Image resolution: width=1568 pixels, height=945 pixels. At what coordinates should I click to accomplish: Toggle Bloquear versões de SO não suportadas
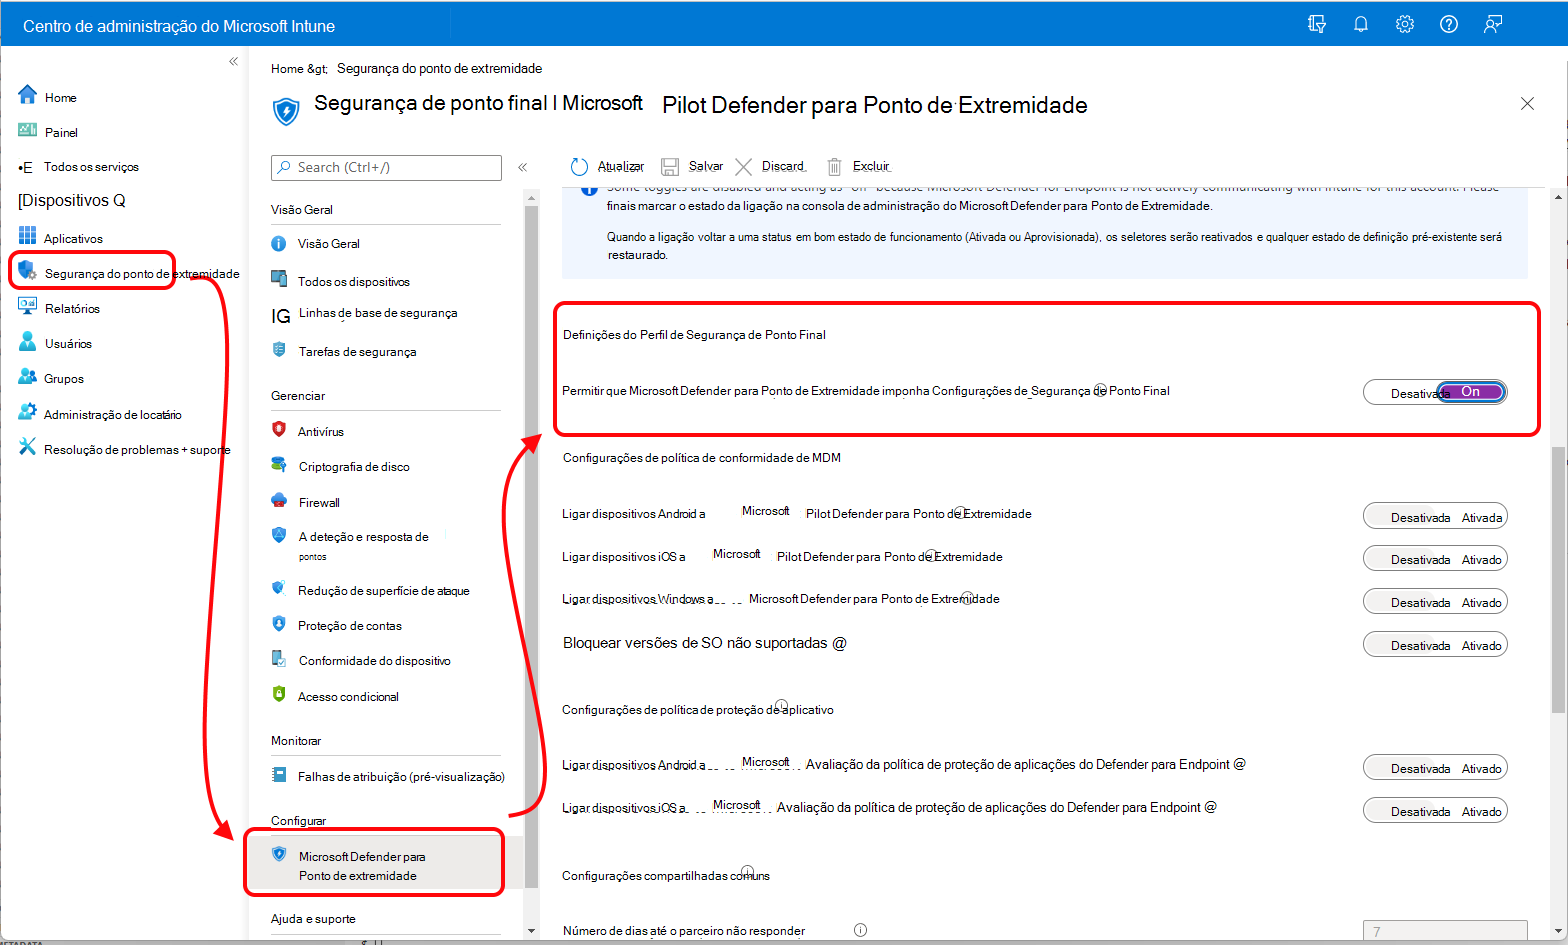[x=1434, y=644]
